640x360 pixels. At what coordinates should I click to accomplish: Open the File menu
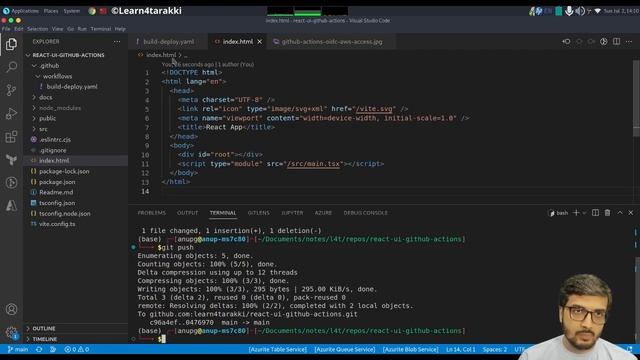pyautogui.click(x=6, y=29)
